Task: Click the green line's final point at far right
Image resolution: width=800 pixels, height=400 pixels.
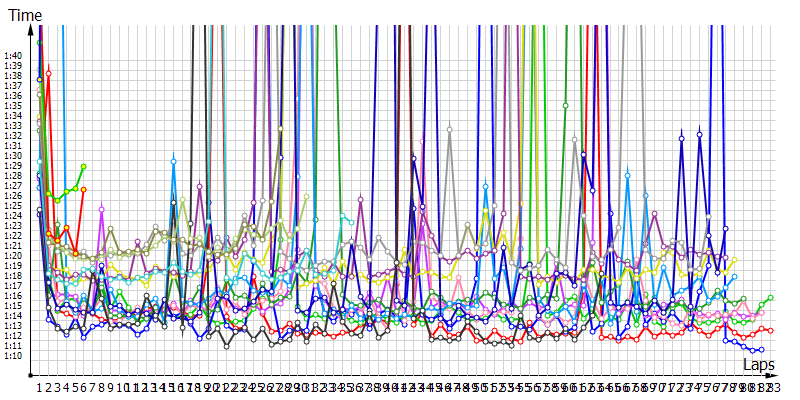Action: [771, 298]
